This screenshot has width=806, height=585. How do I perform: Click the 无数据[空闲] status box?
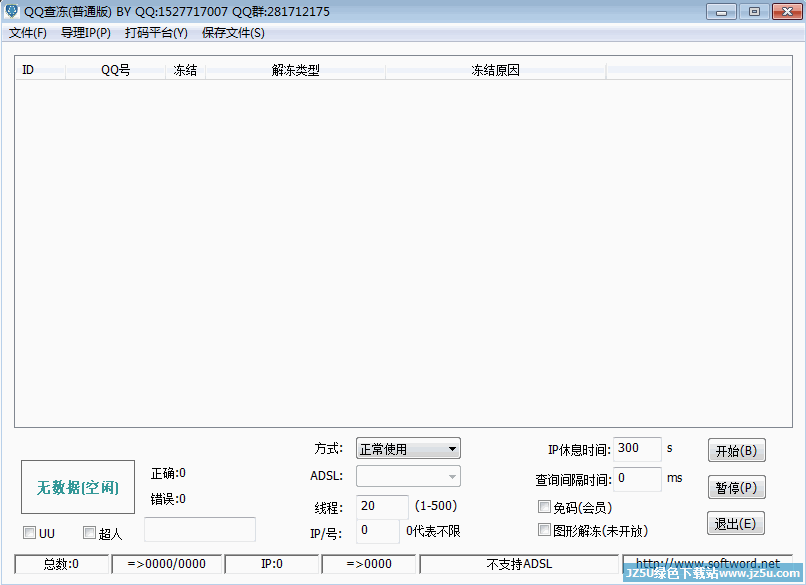coord(78,487)
